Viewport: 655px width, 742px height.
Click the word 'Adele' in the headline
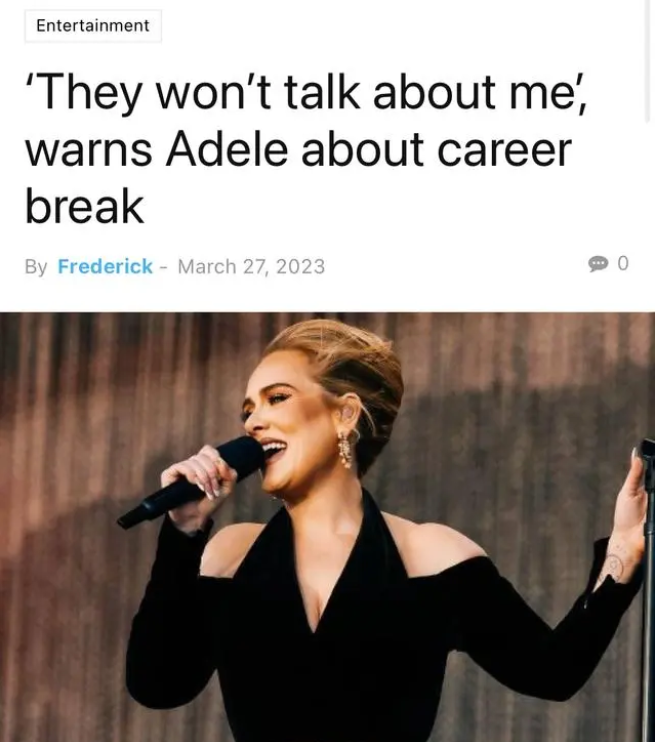(227, 150)
